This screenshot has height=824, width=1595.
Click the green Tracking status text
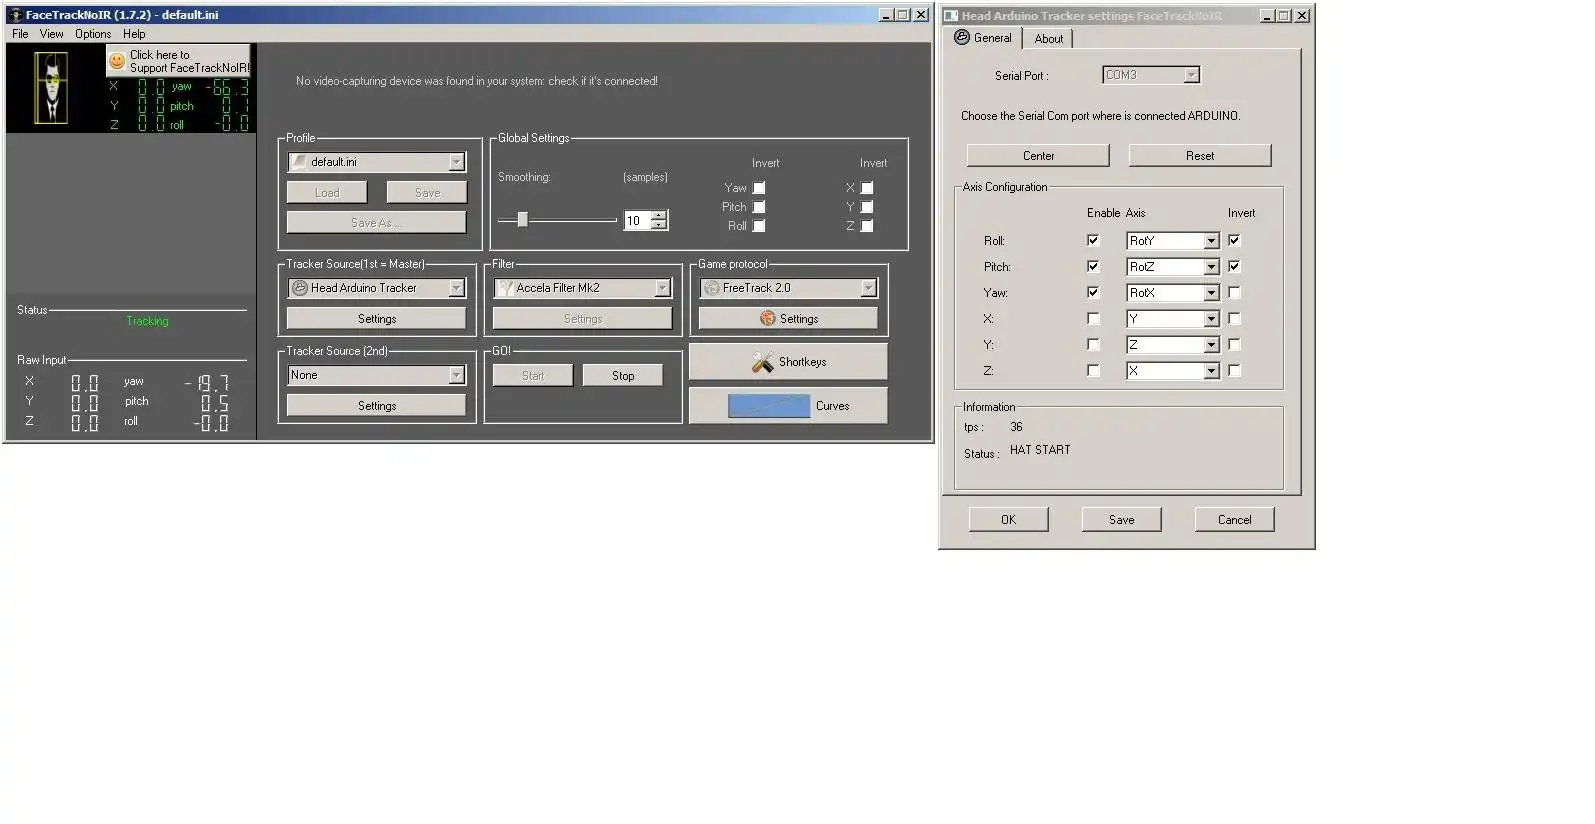tap(147, 321)
